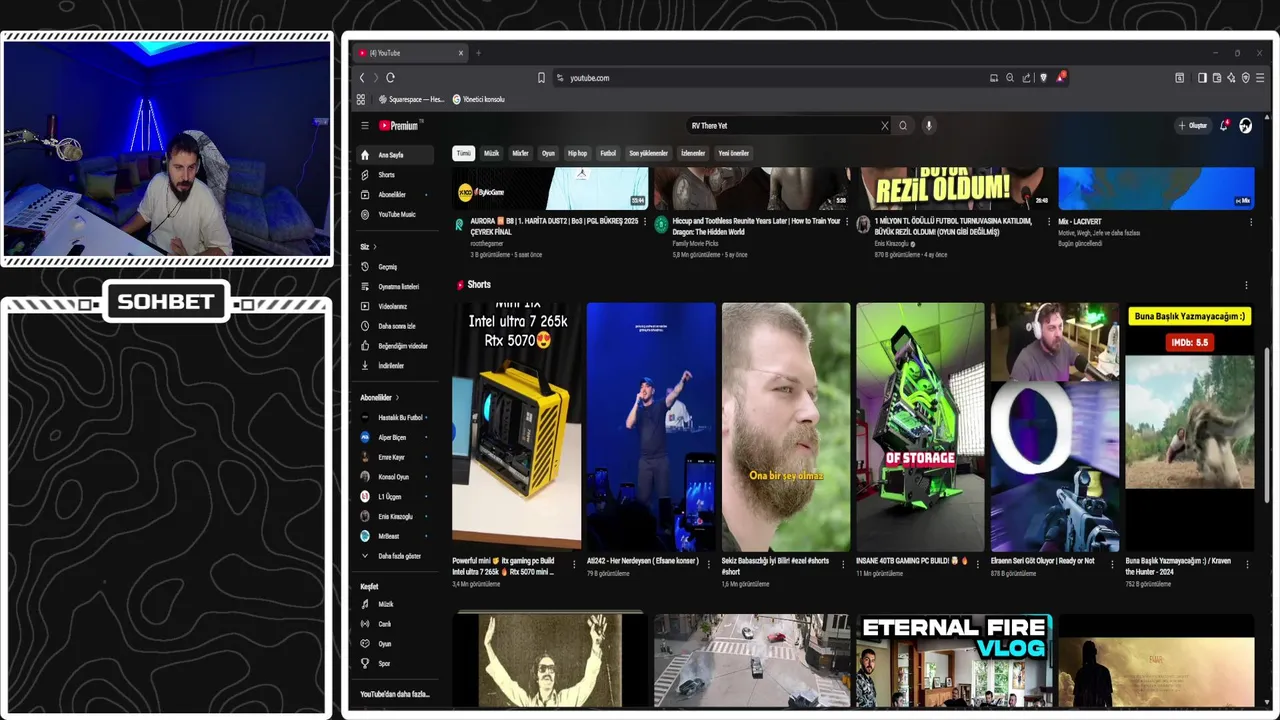
Task: Click the YouTube Premium logo
Action: point(399,126)
